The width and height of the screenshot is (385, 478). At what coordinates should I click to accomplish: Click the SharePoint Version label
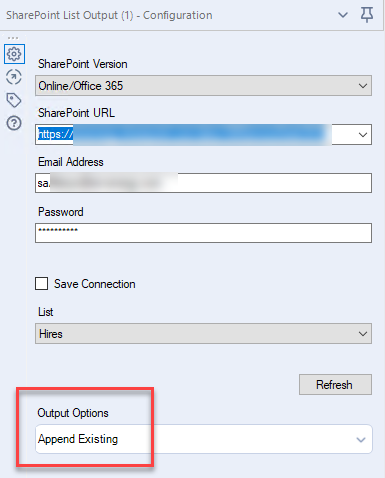83,64
